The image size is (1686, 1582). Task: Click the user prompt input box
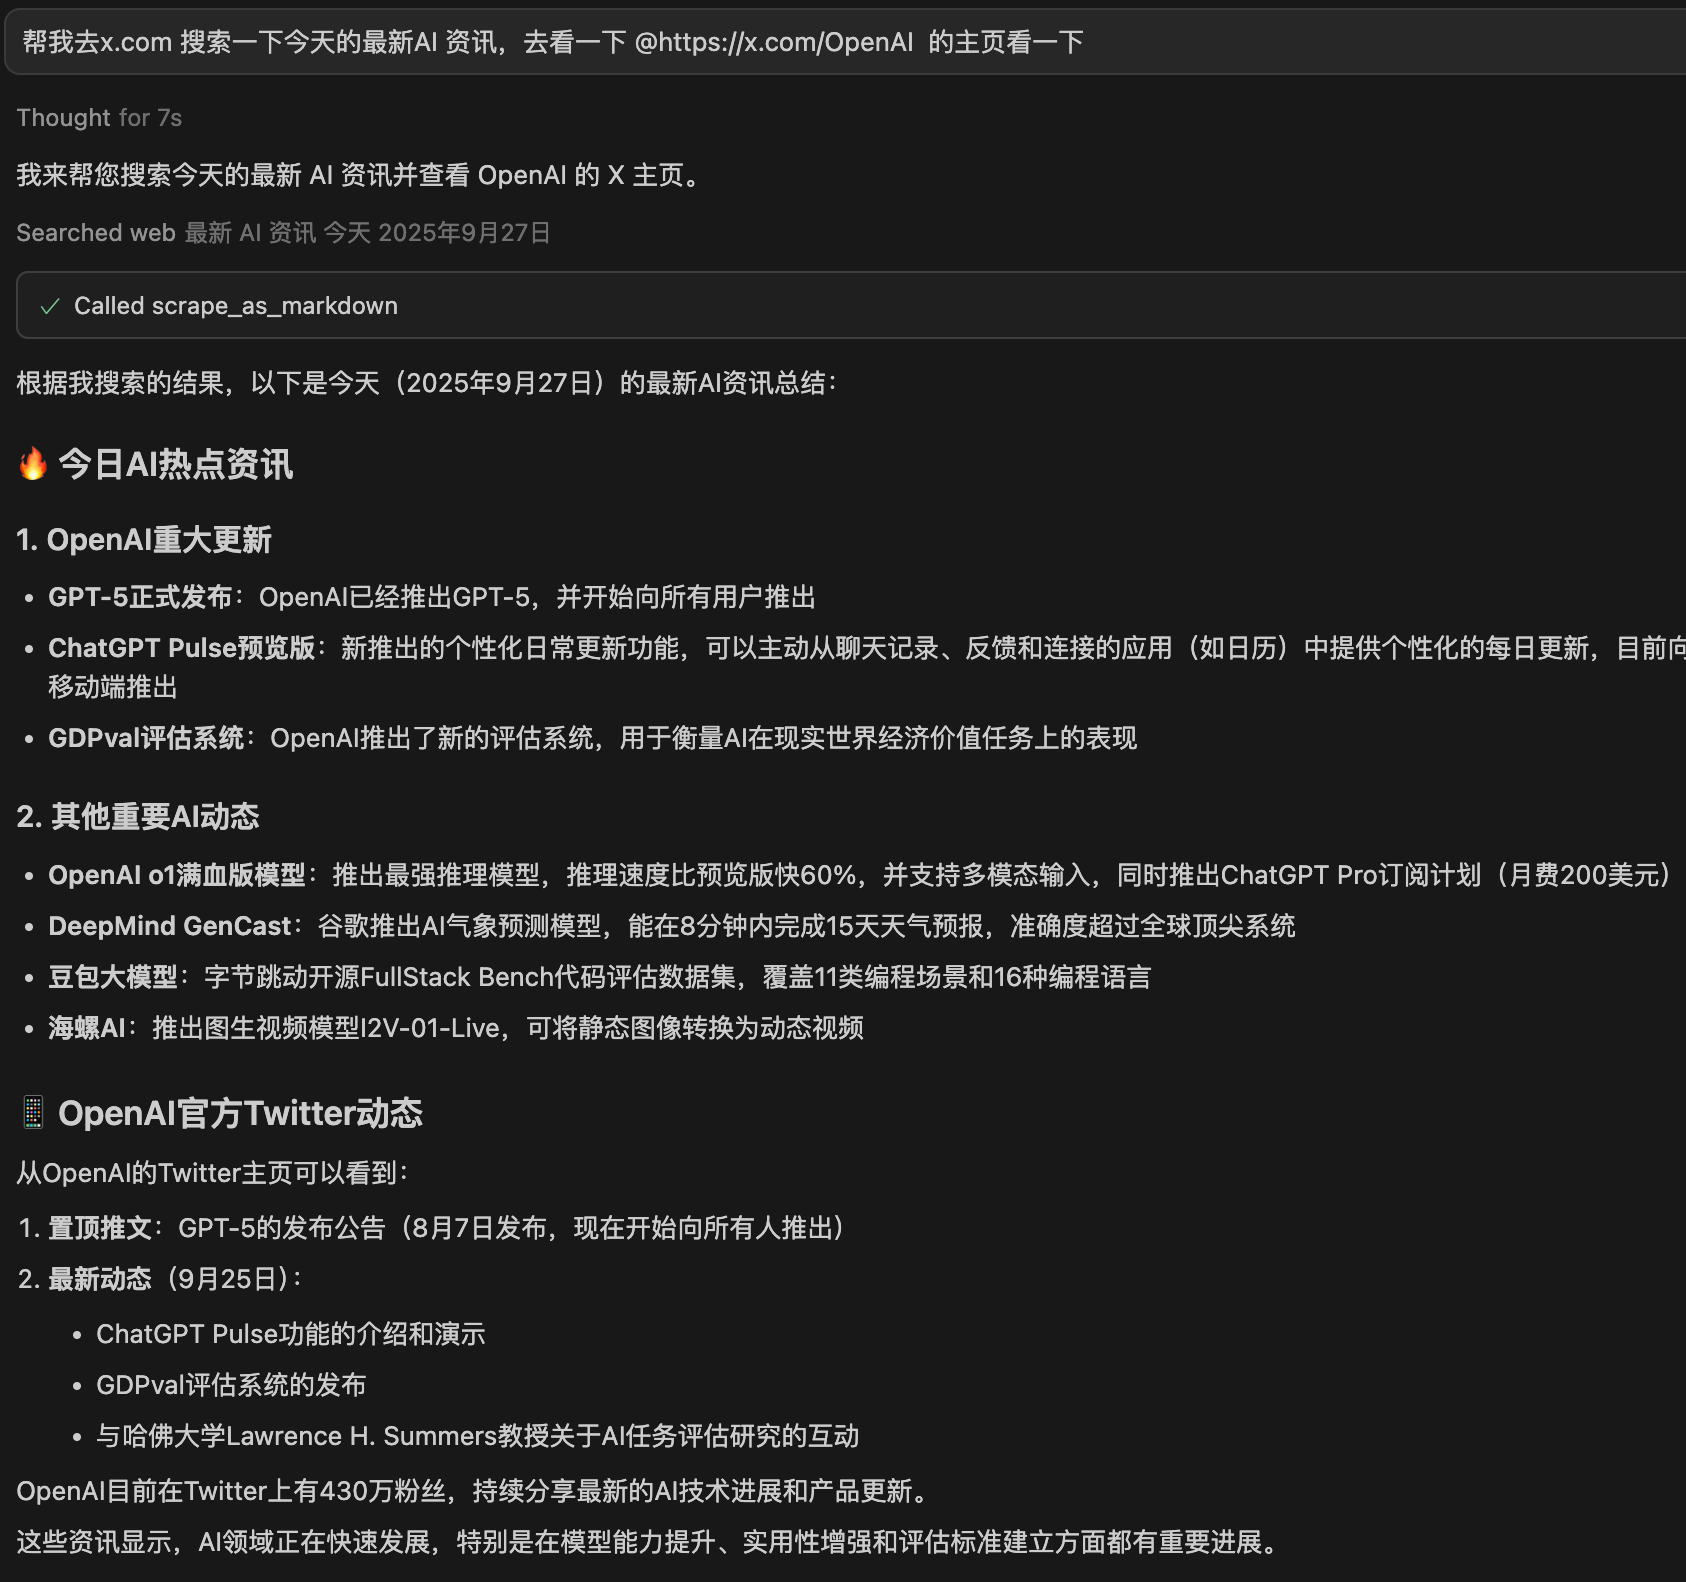coord(845,42)
